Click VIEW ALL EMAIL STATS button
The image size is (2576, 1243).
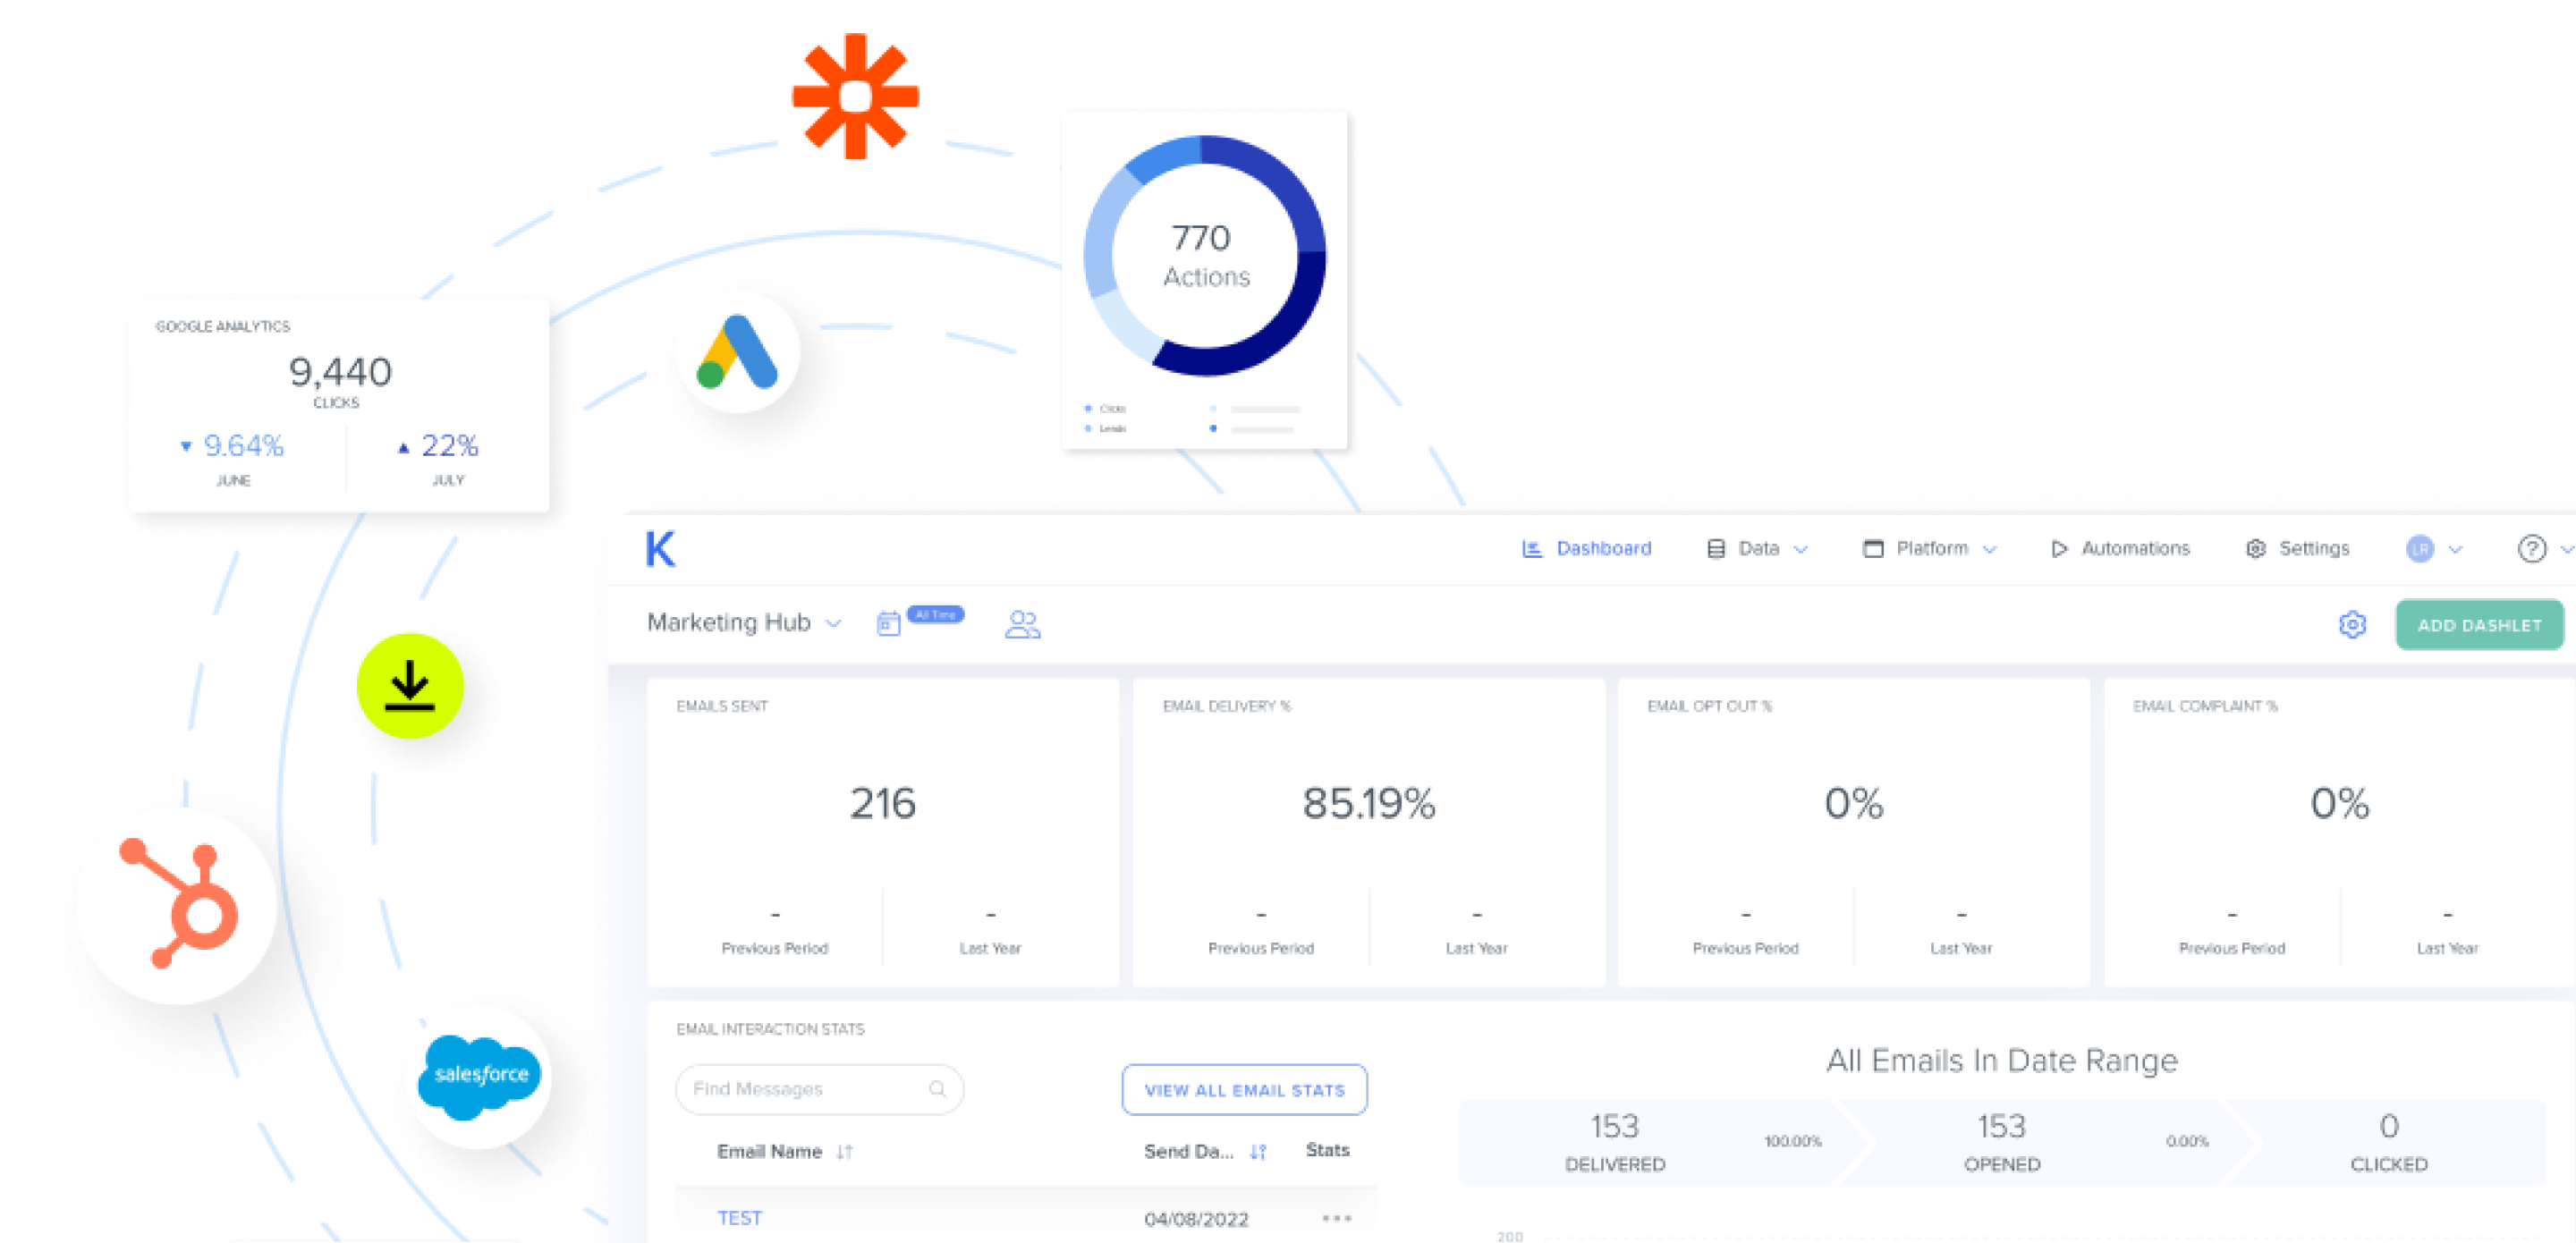[x=1243, y=1089]
